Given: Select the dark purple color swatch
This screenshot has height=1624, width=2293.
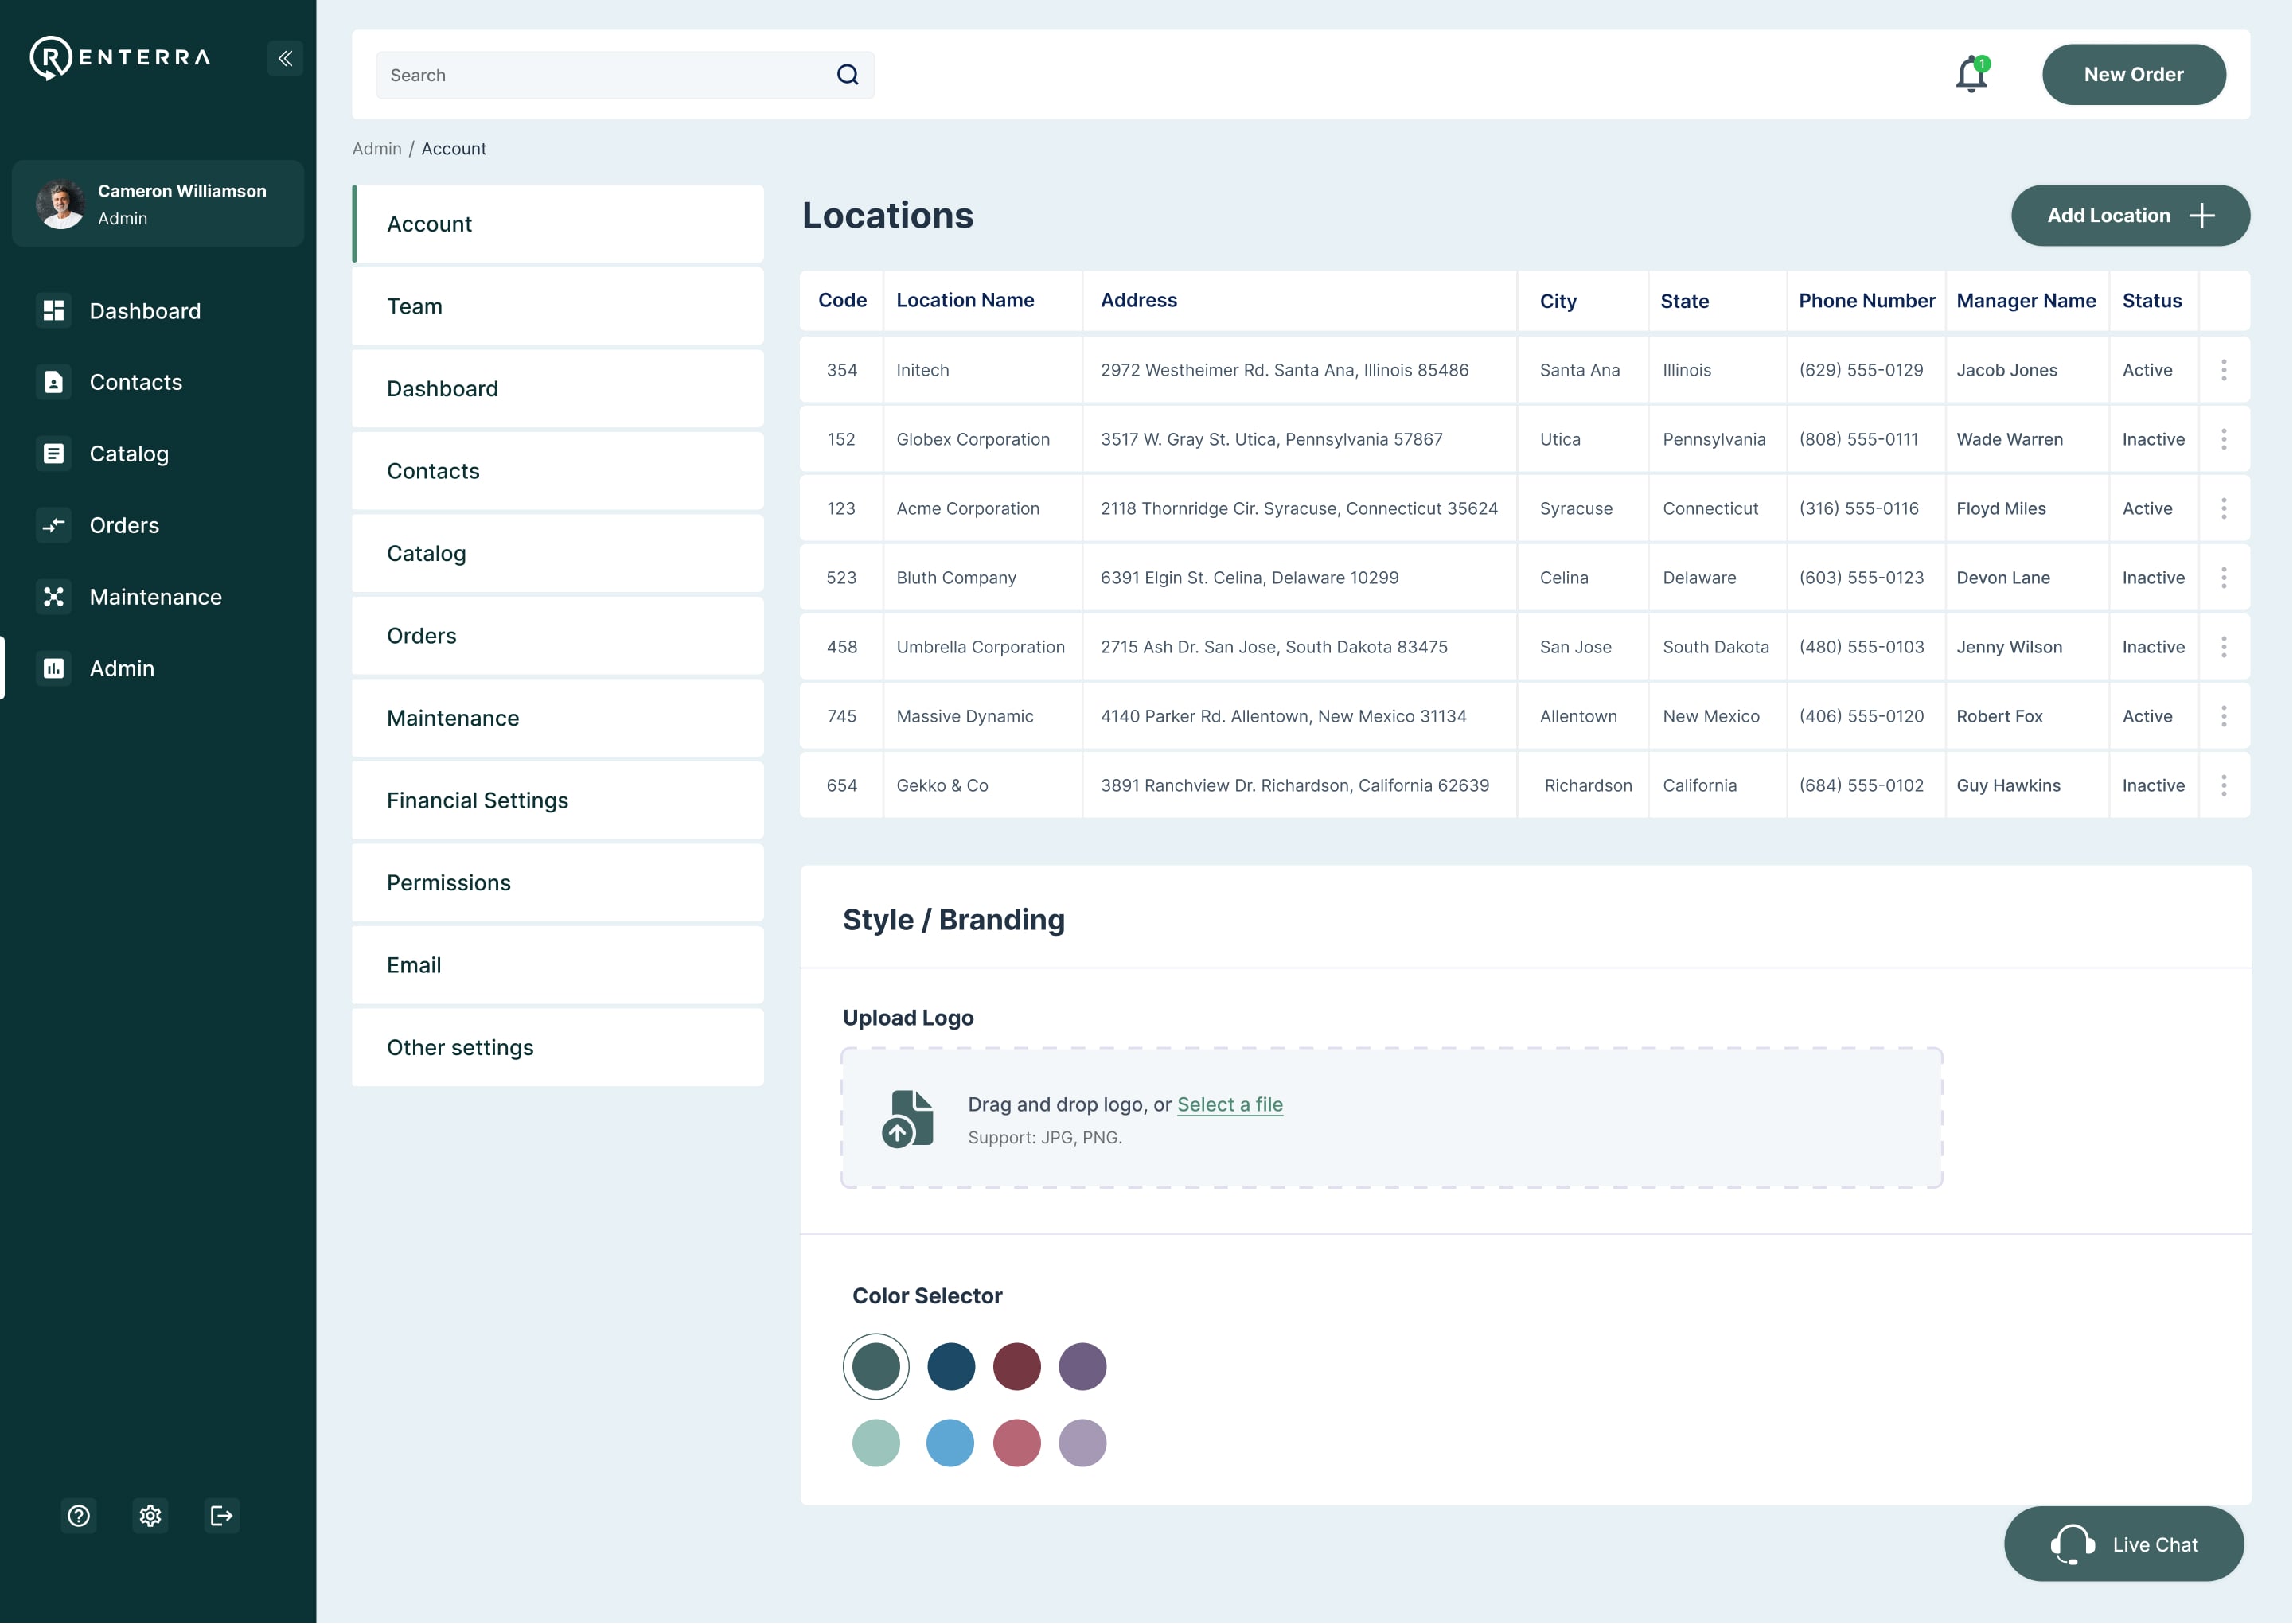Looking at the screenshot, I should [1083, 1367].
